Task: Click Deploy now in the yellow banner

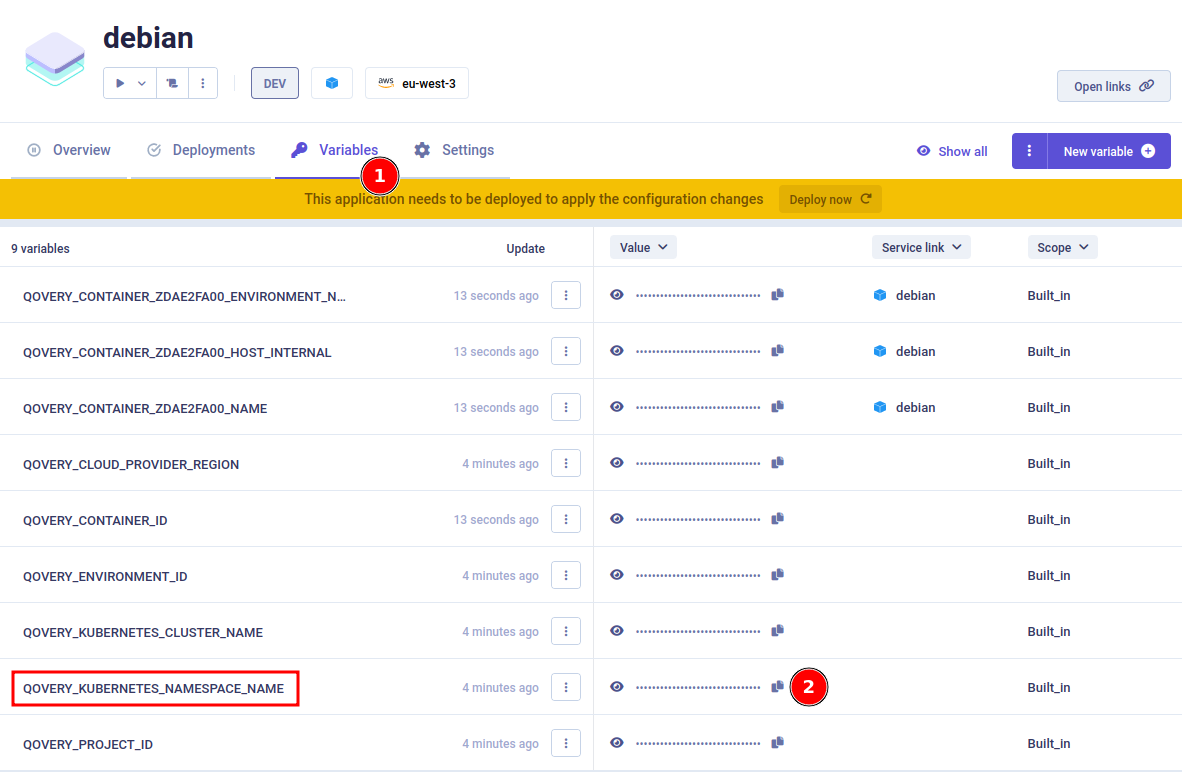Action: click(x=830, y=200)
